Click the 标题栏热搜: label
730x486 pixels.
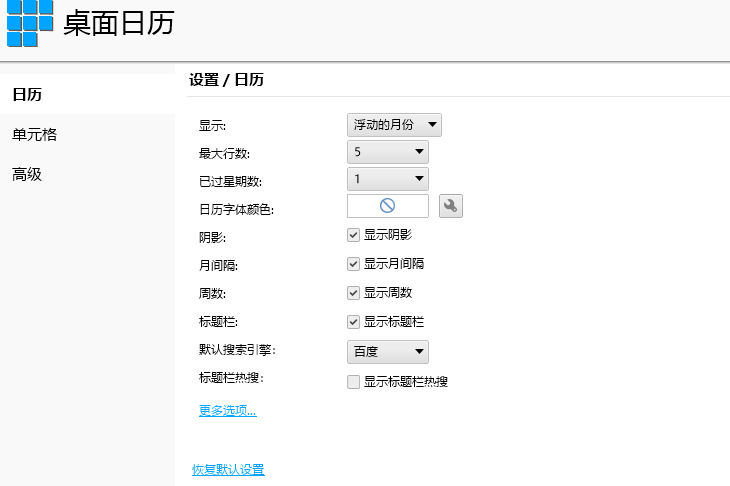[231, 378]
